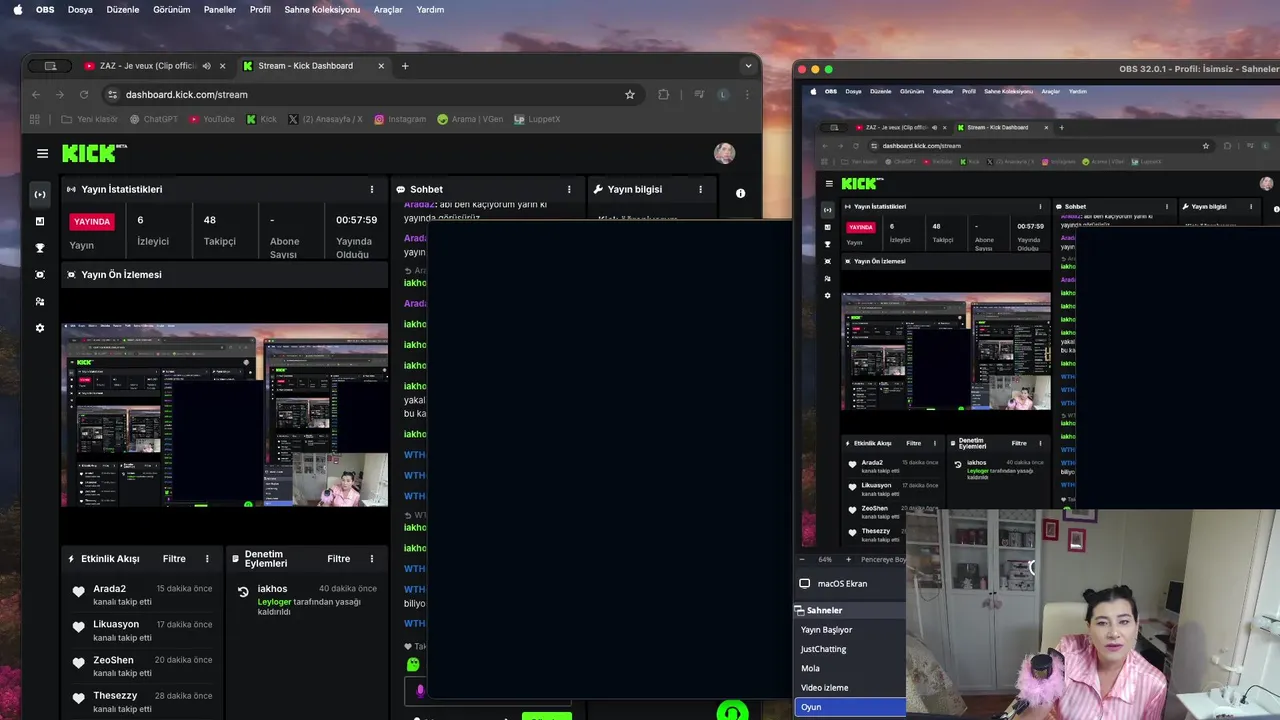Open Yayın İstatistikleri three-dot options
The height and width of the screenshot is (720, 1280).
click(372, 189)
